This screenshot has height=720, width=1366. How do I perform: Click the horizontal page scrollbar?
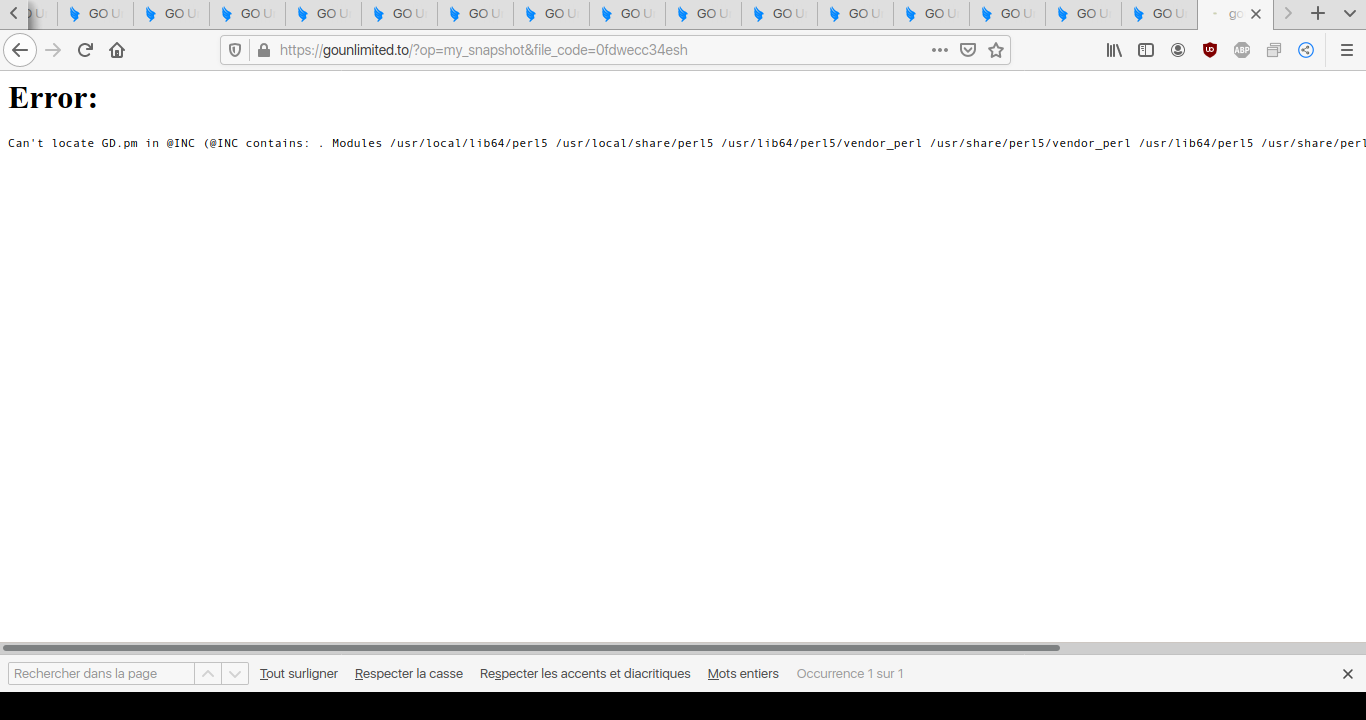530,648
